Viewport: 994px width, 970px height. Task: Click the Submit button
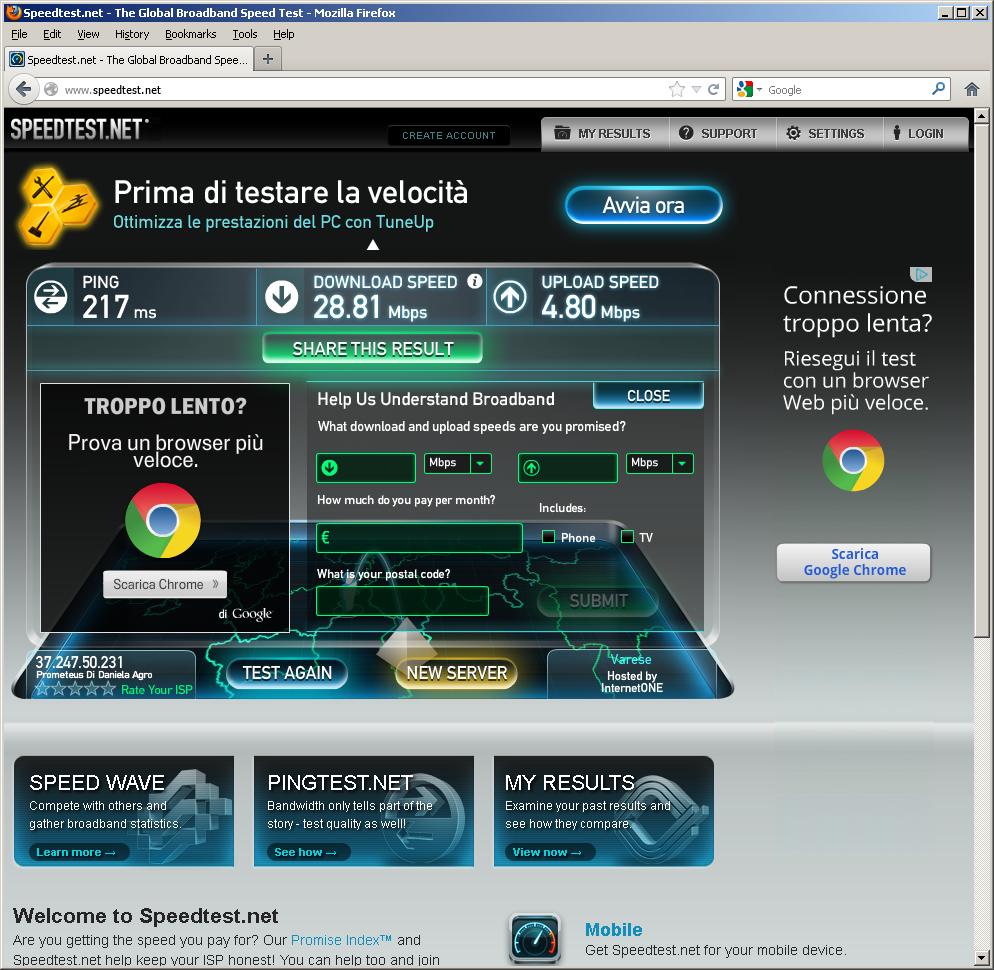tap(598, 601)
